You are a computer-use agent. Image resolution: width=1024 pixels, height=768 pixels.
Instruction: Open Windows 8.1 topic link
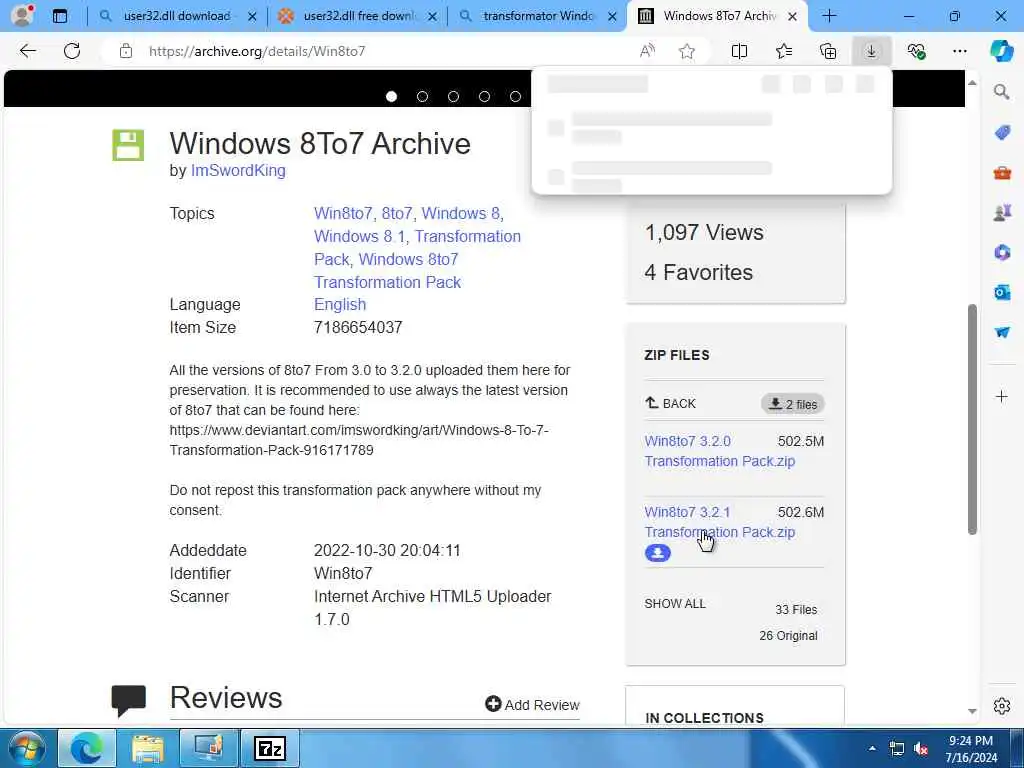(x=359, y=236)
